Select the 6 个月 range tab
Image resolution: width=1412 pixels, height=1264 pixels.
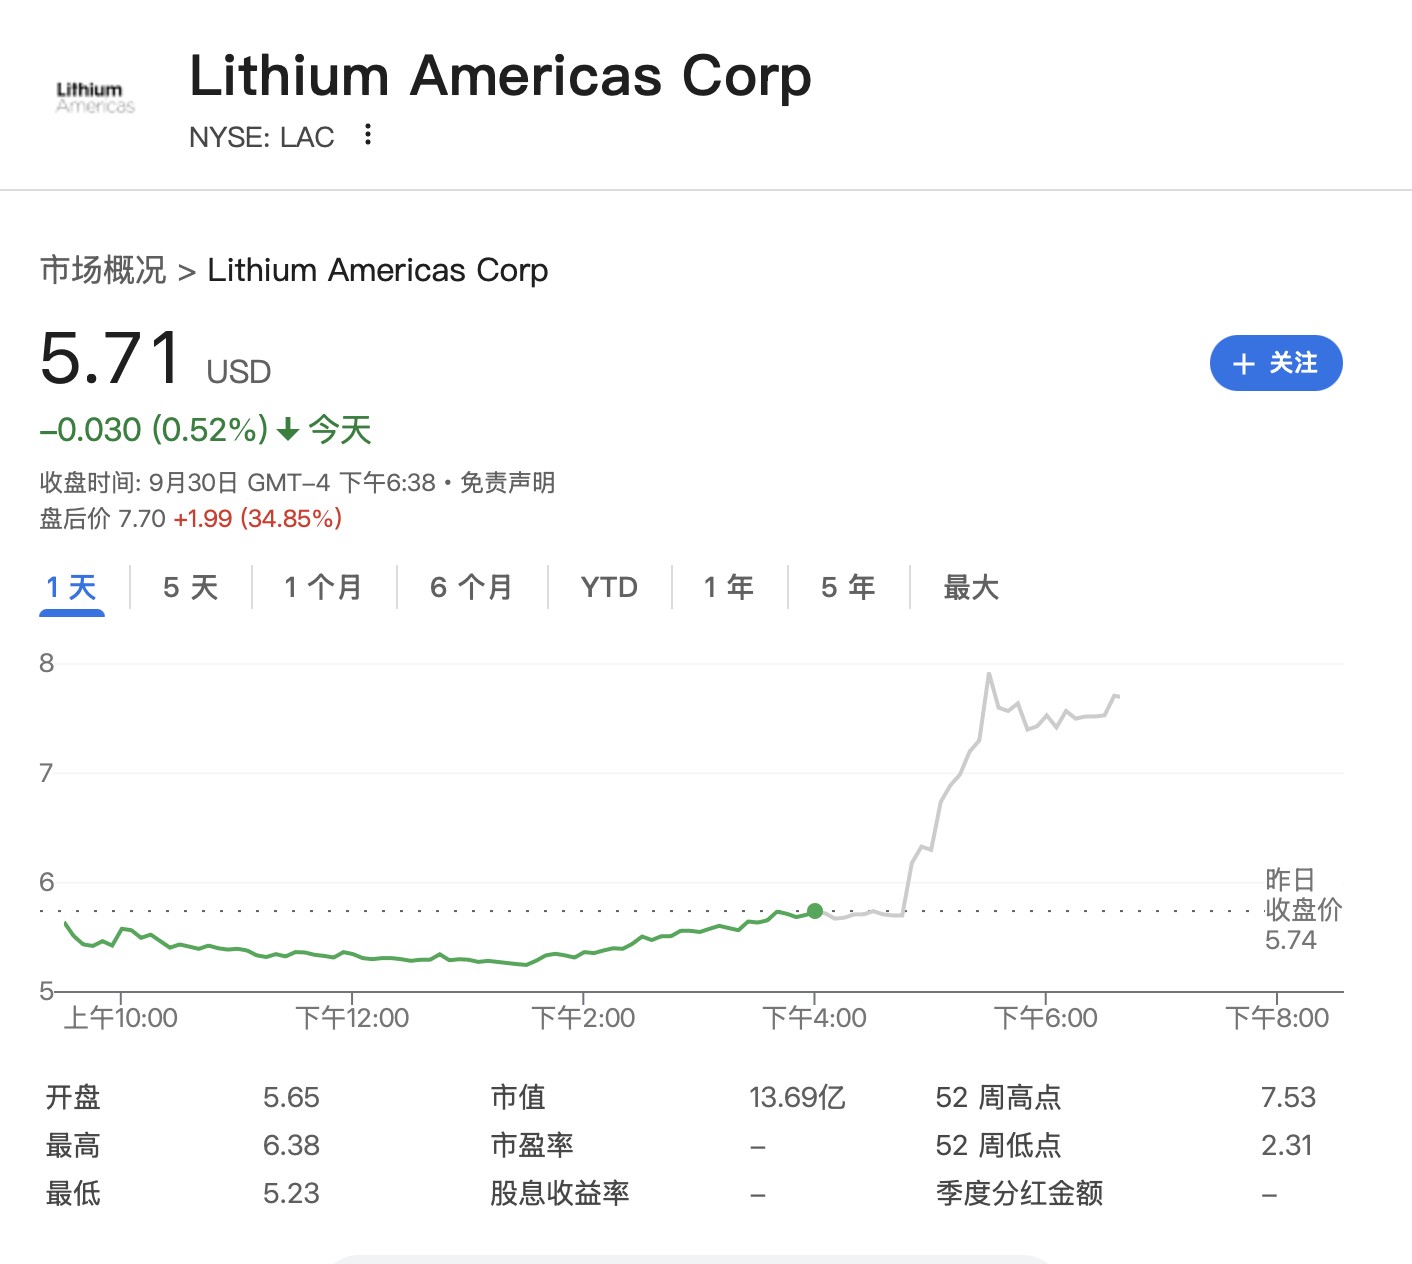[471, 587]
